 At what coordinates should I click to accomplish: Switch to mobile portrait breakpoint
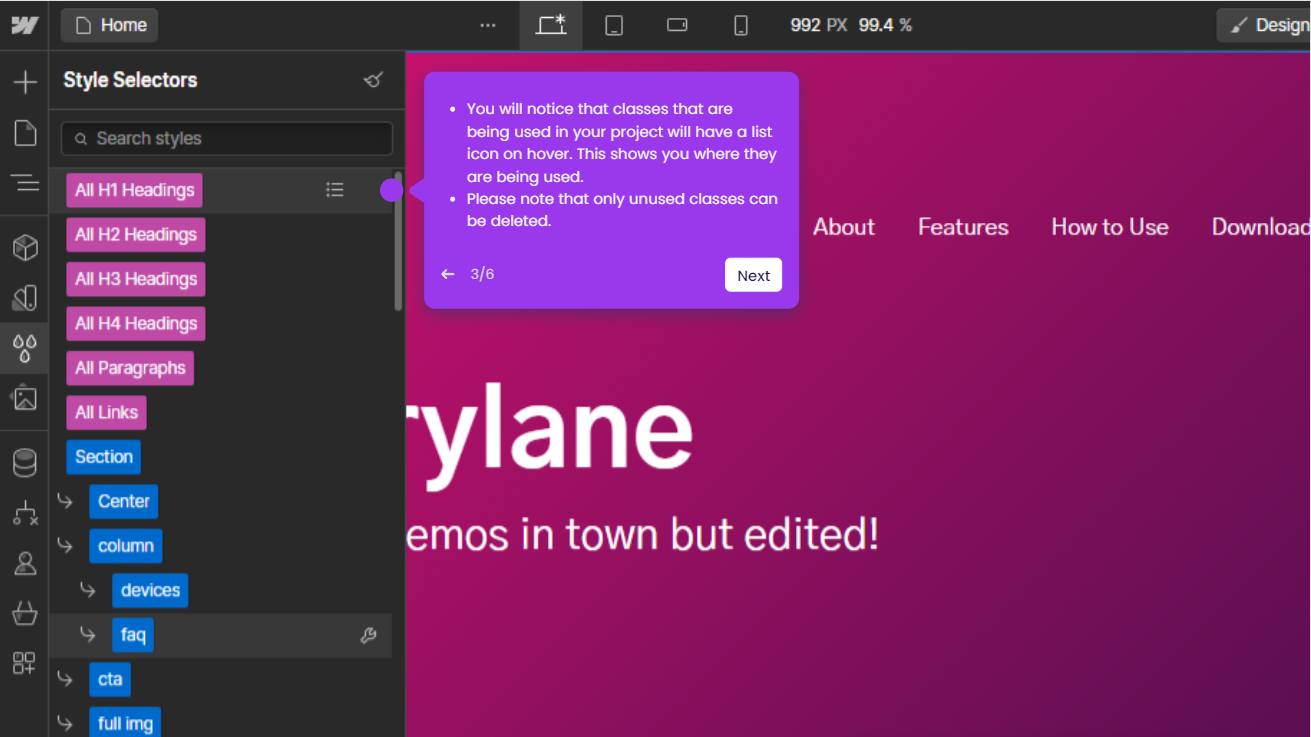click(x=740, y=25)
